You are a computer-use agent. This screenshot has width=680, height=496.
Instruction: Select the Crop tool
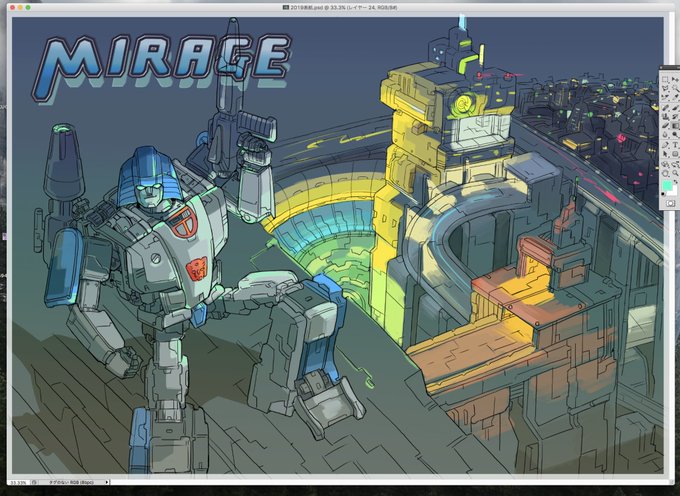coord(665,96)
